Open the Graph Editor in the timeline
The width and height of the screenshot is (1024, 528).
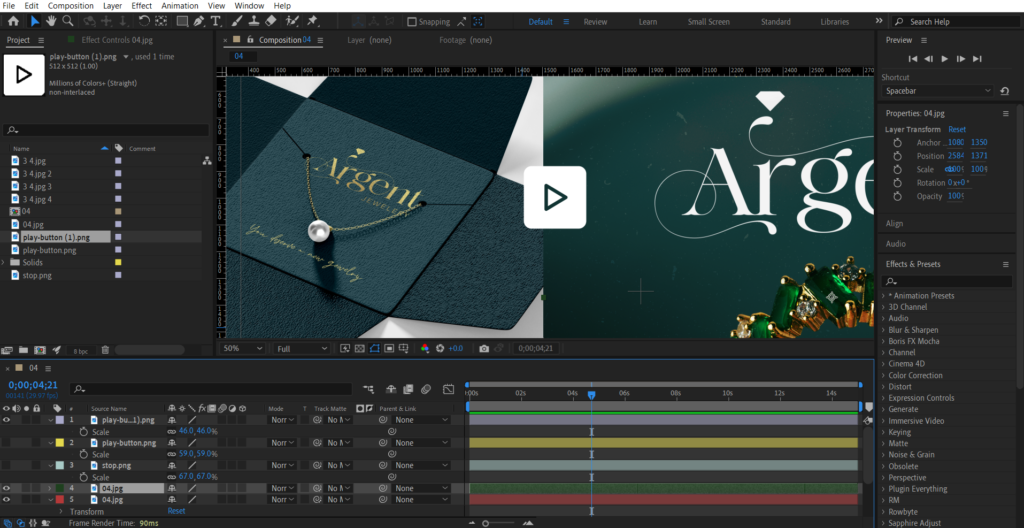point(448,389)
